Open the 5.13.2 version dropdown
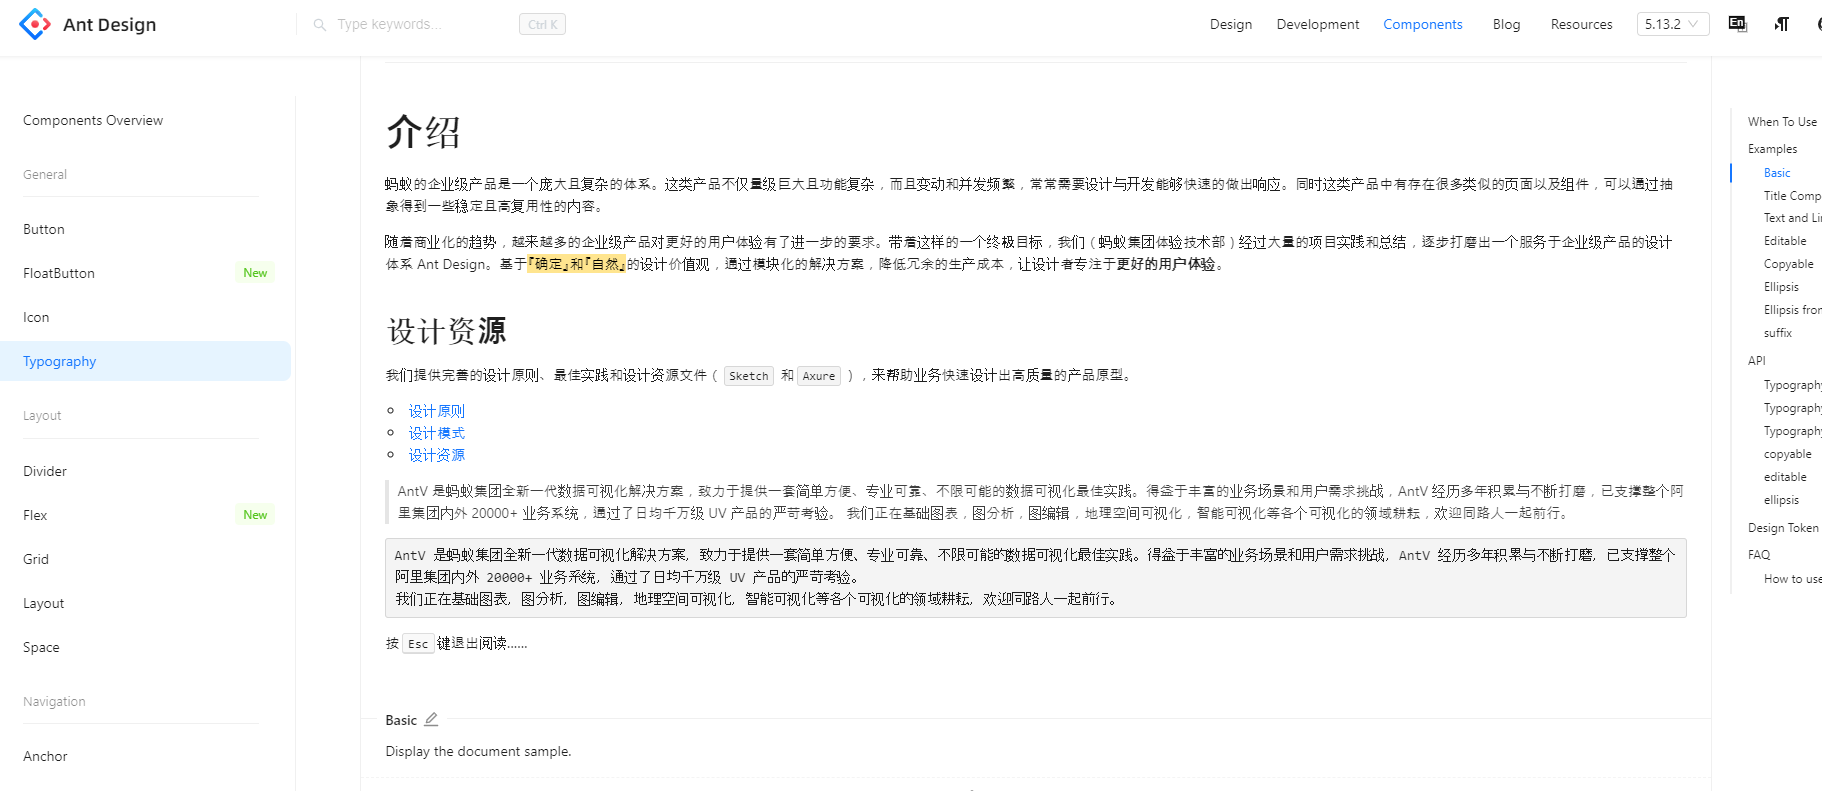The width and height of the screenshot is (1822, 791). (x=1673, y=24)
